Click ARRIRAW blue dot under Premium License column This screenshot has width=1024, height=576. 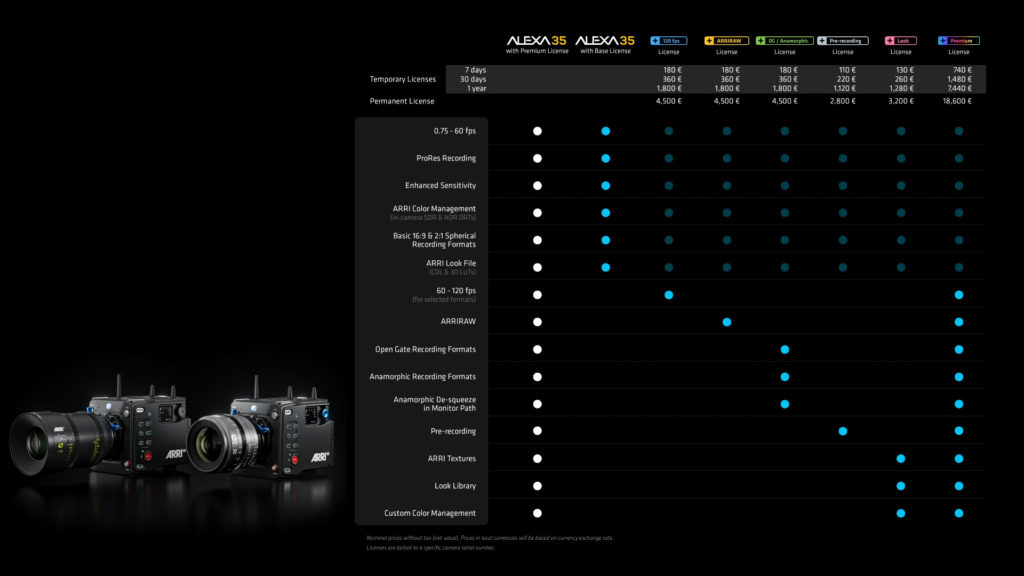959,322
